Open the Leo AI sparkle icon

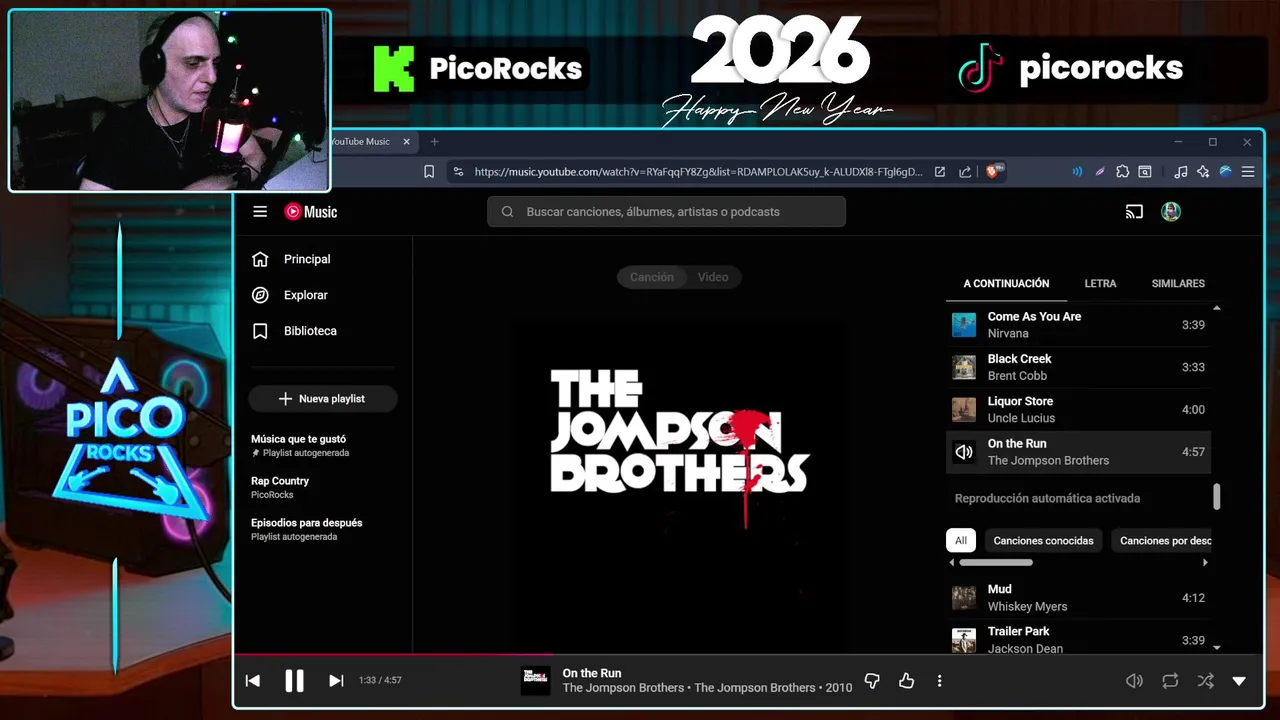click(x=1203, y=172)
